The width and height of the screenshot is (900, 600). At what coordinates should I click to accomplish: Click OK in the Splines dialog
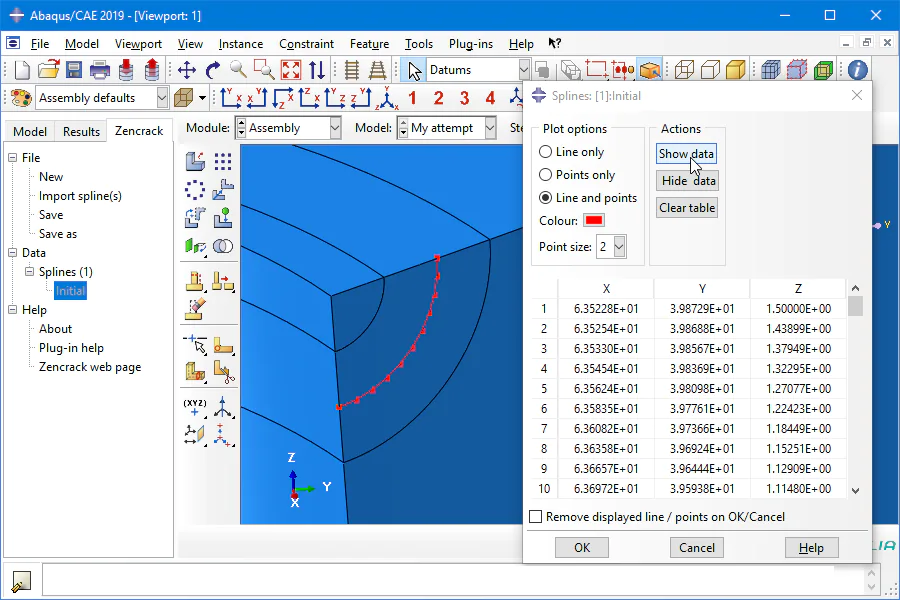pyautogui.click(x=582, y=548)
